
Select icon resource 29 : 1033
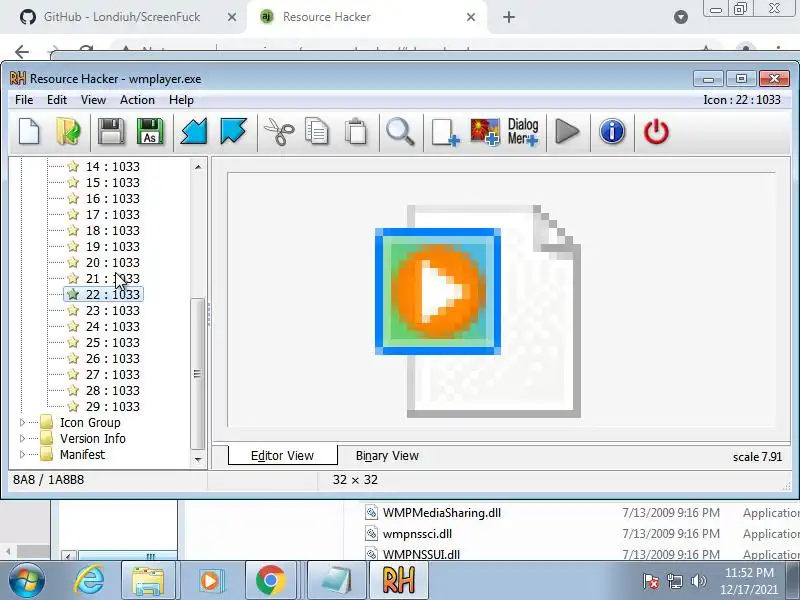(112, 406)
